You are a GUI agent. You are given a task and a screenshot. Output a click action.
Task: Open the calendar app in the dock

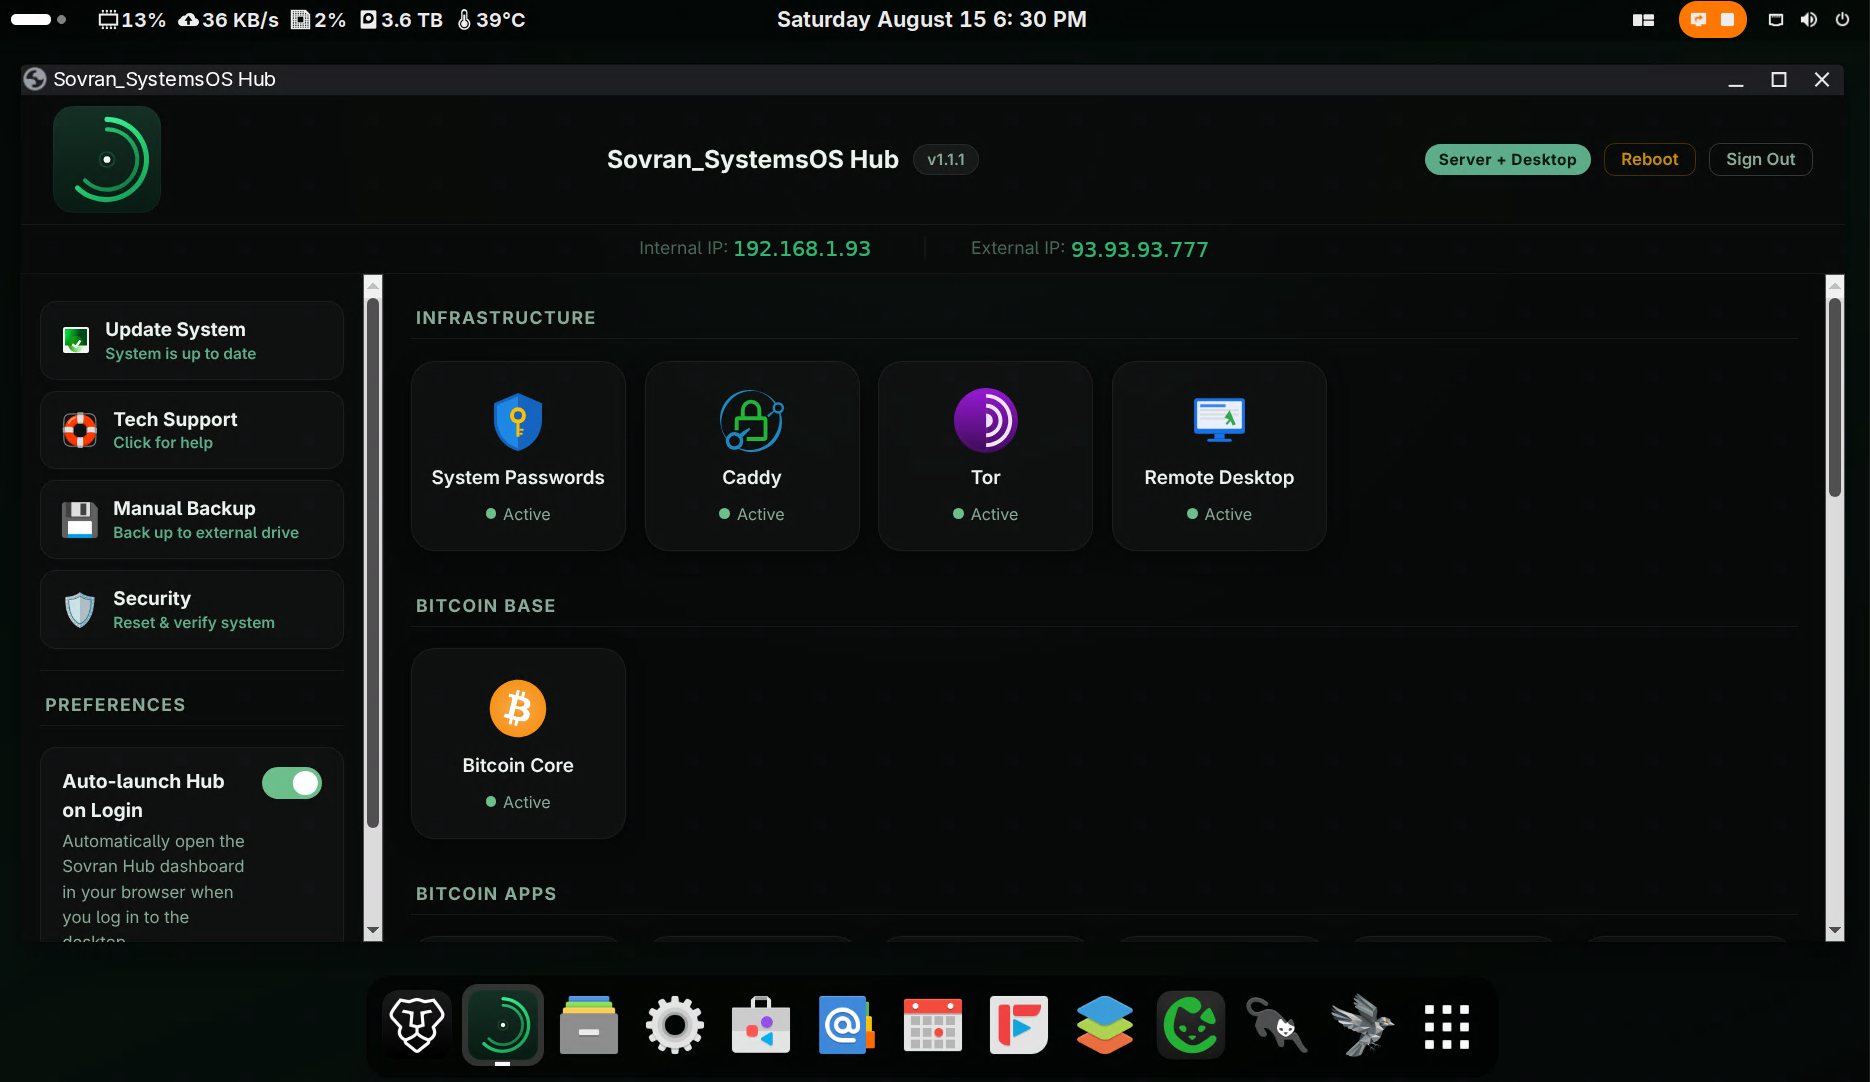pyautogui.click(x=933, y=1025)
